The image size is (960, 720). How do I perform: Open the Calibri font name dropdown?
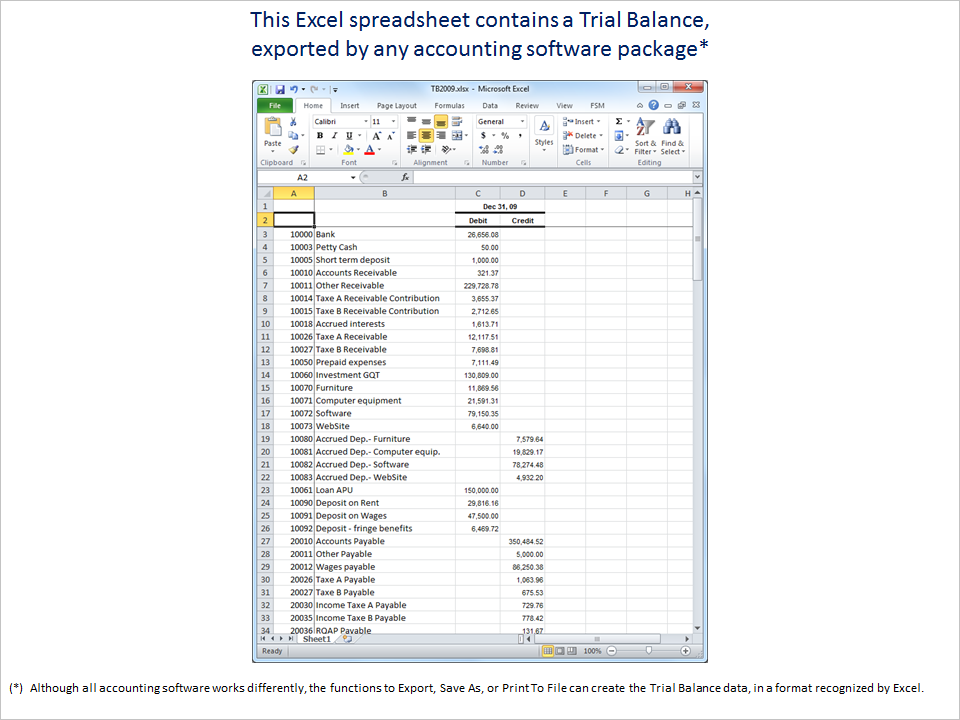tap(364, 121)
